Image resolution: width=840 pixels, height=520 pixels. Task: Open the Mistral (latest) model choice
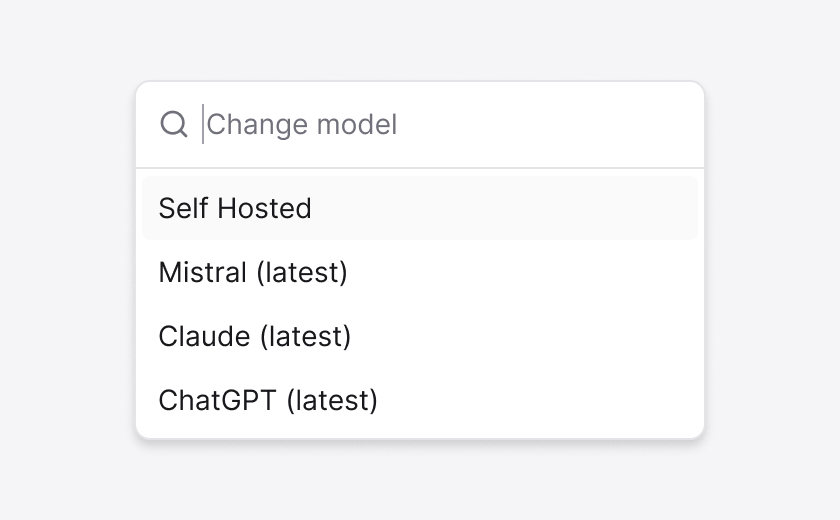(253, 272)
